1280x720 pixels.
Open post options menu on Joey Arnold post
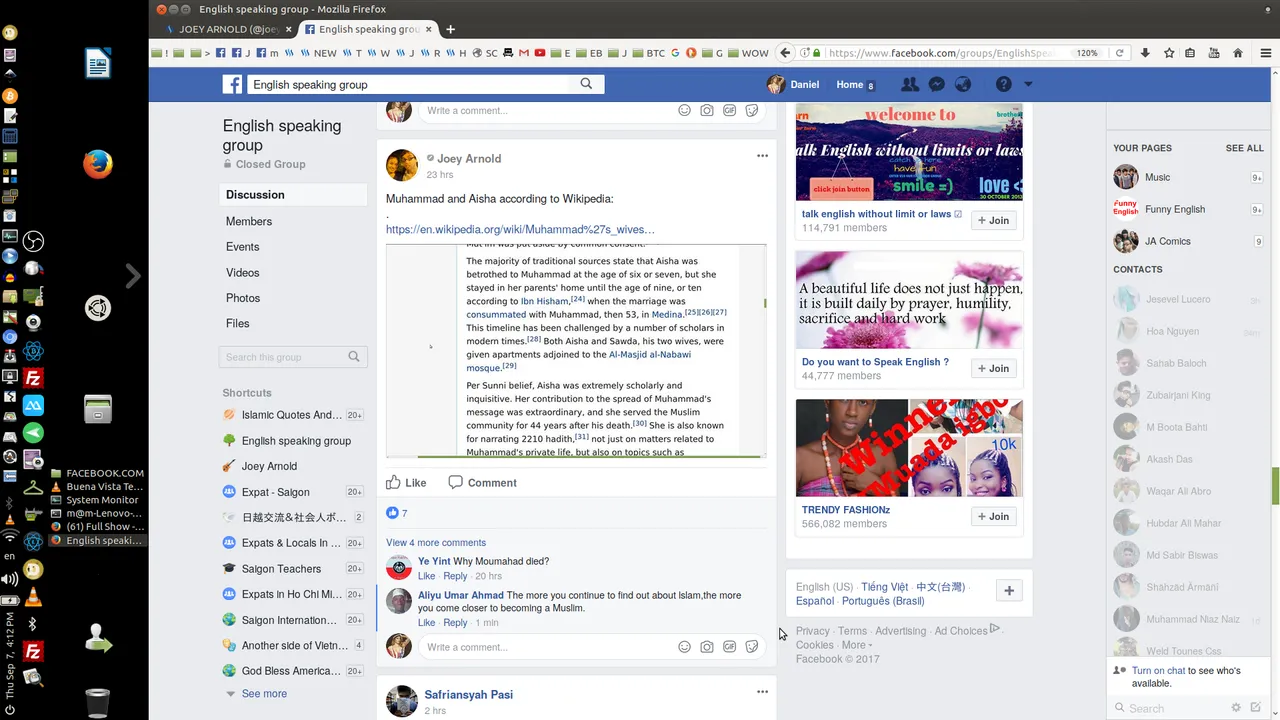point(762,156)
